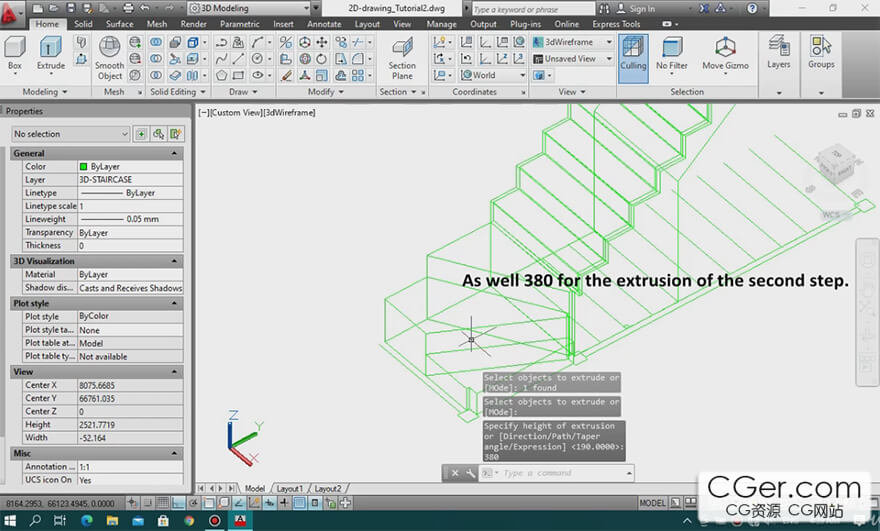
Task: Toggle Snap mode in status bar
Action: [x=148, y=503]
